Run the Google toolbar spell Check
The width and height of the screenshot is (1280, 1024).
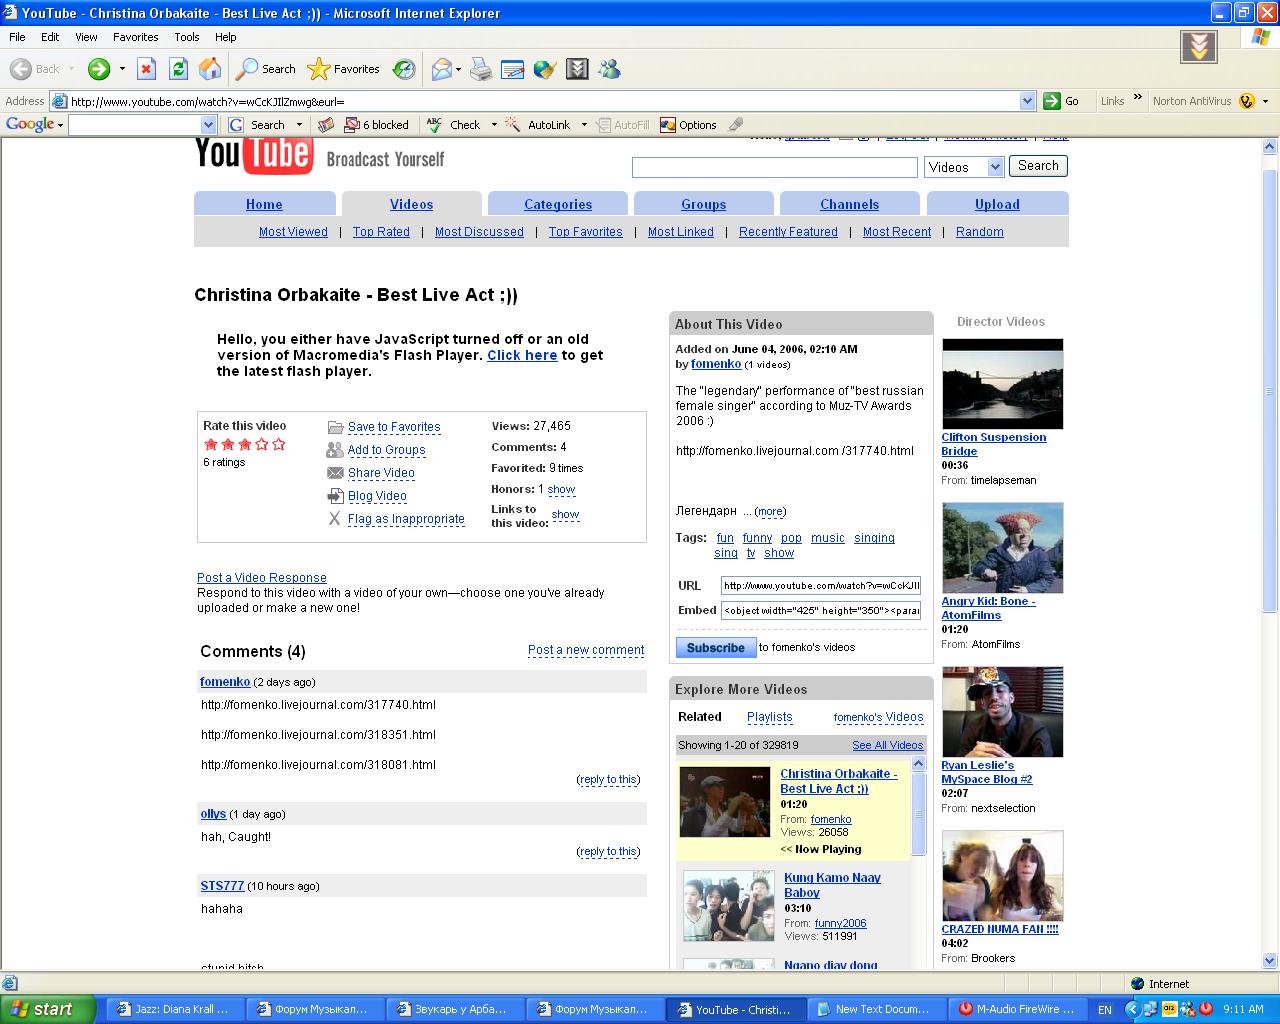click(453, 125)
